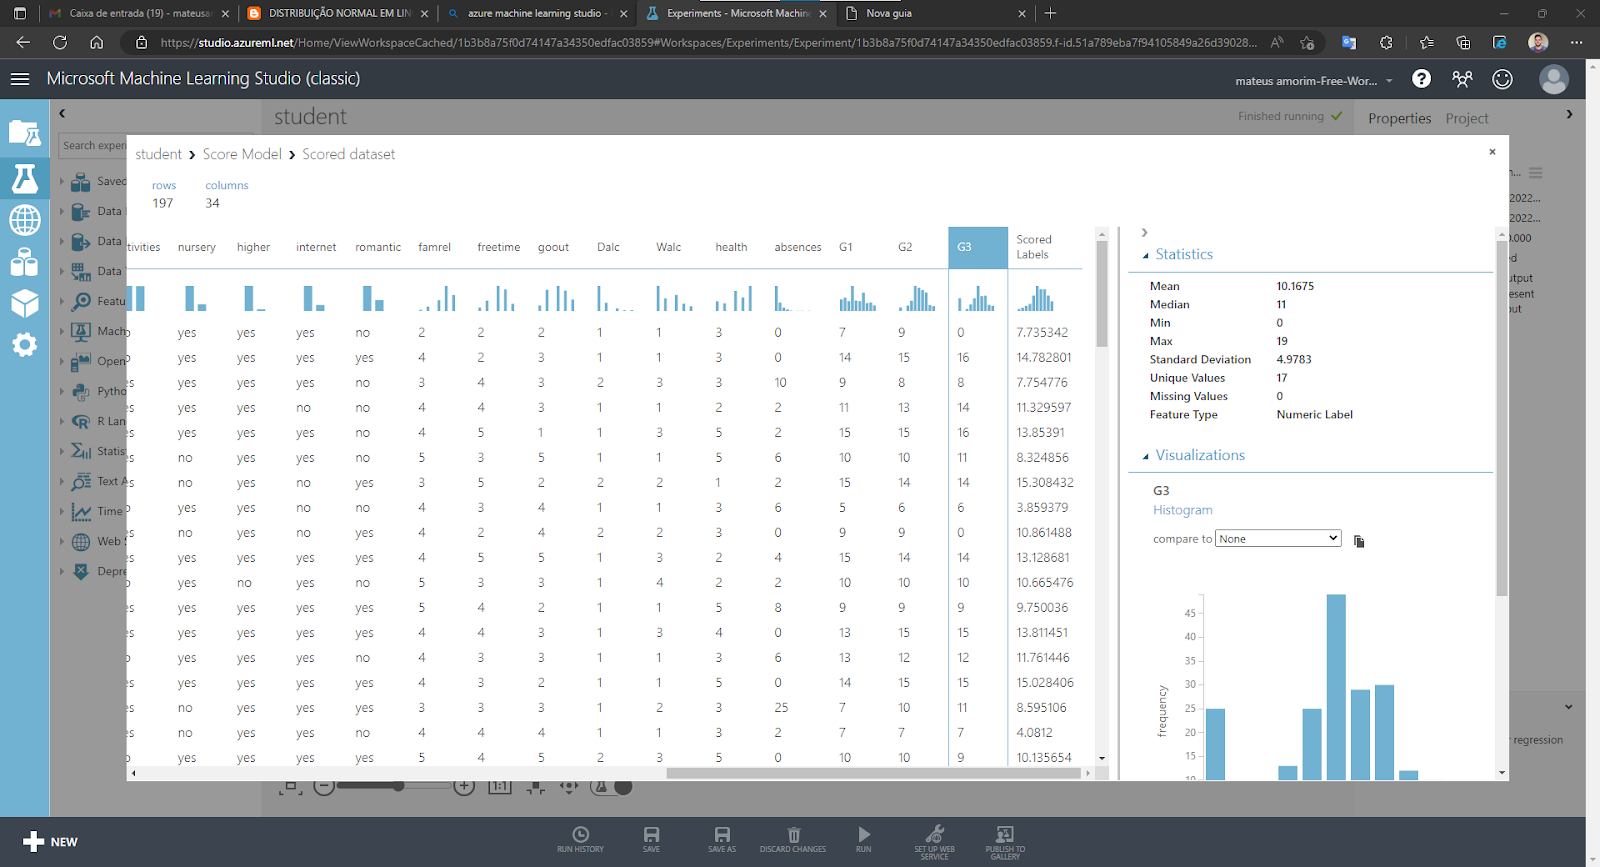Switch to the DISTRIBUIÇÃO NORMAL browser tab
The height and width of the screenshot is (867, 1600).
click(x=338, y=14)
